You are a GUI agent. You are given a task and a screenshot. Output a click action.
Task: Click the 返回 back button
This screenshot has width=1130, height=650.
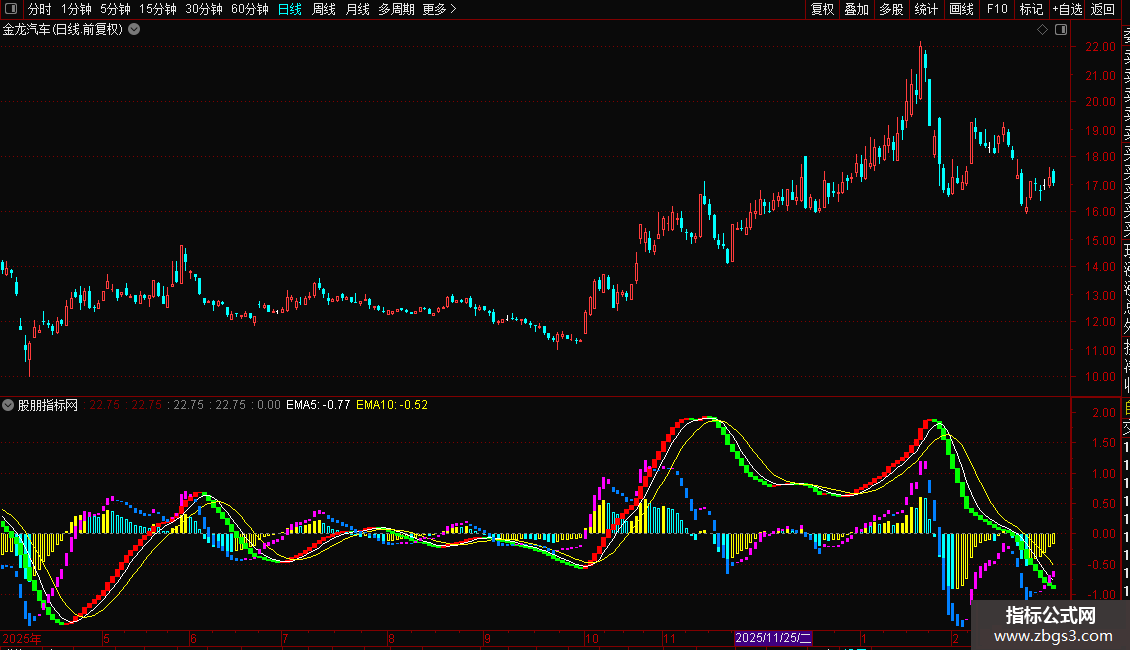1103,9
